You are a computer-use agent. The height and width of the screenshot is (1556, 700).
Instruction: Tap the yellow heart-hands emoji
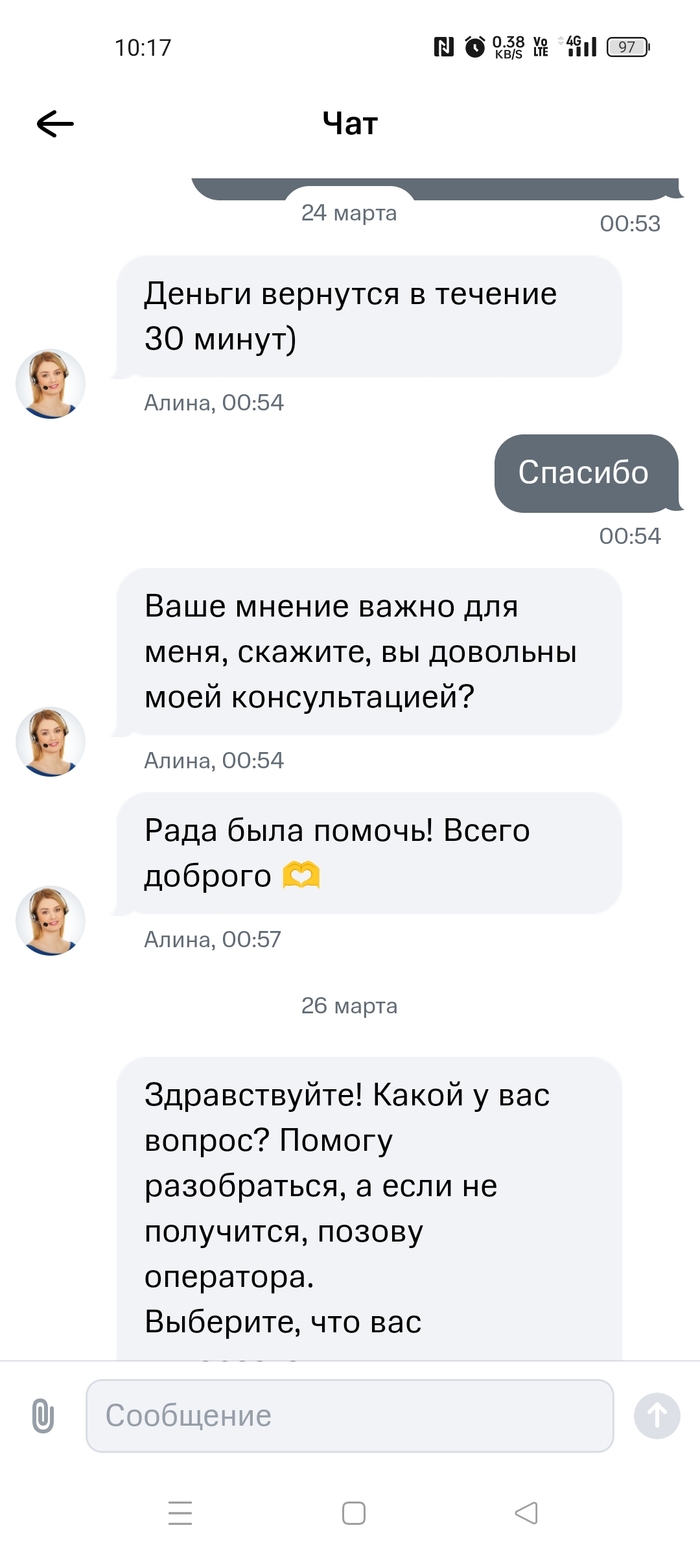click(x=301, y=876)
